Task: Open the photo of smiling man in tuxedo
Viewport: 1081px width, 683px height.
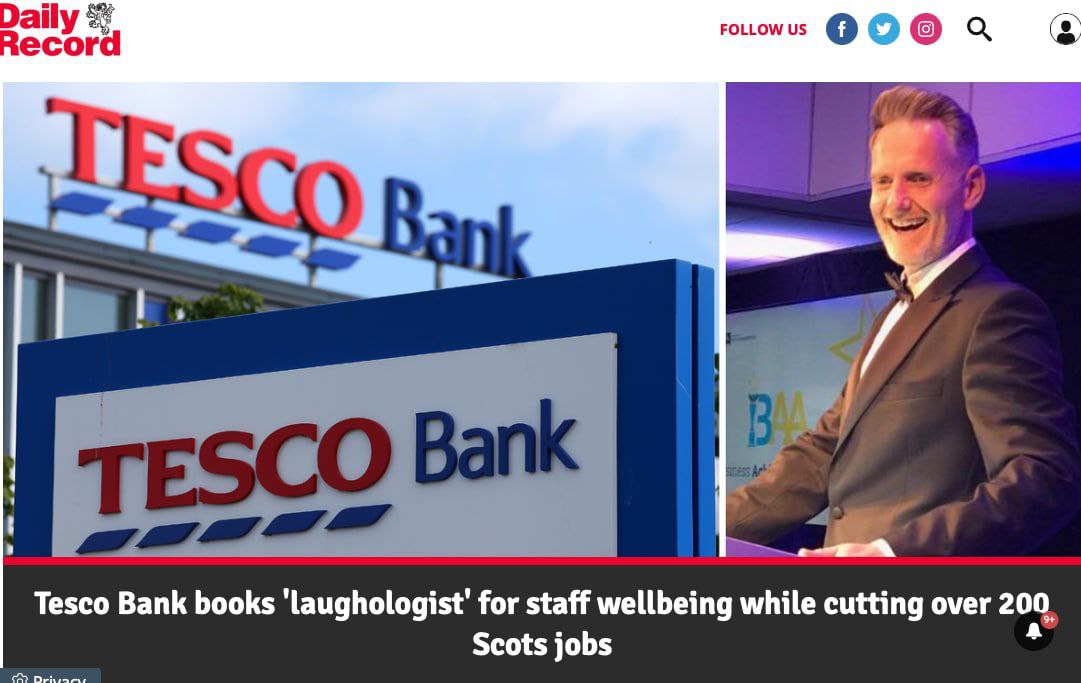Action: (903, 319)
